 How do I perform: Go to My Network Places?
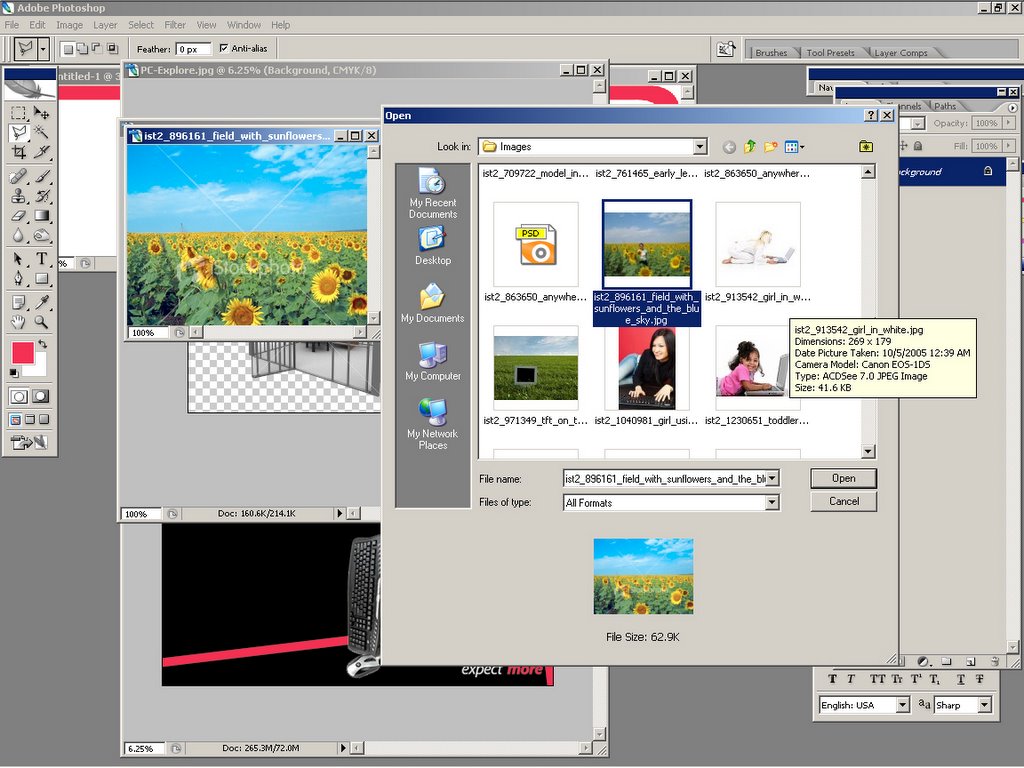(433, 424)
